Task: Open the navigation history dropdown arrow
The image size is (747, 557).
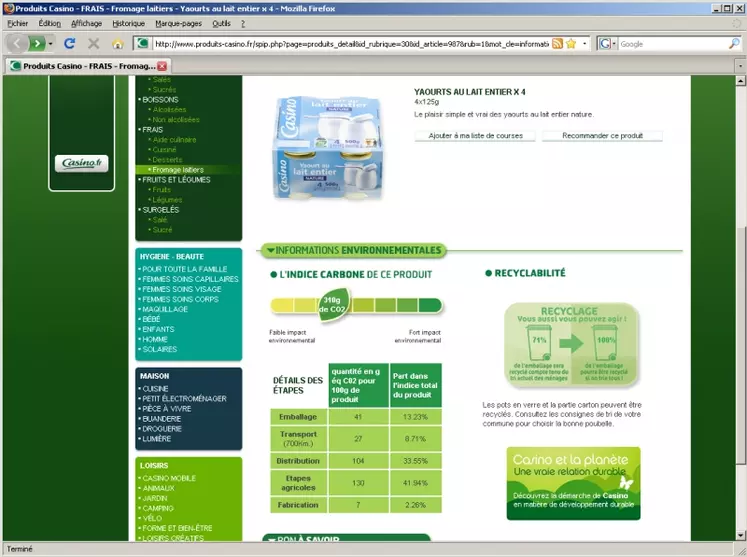Action: coord(50,44)
